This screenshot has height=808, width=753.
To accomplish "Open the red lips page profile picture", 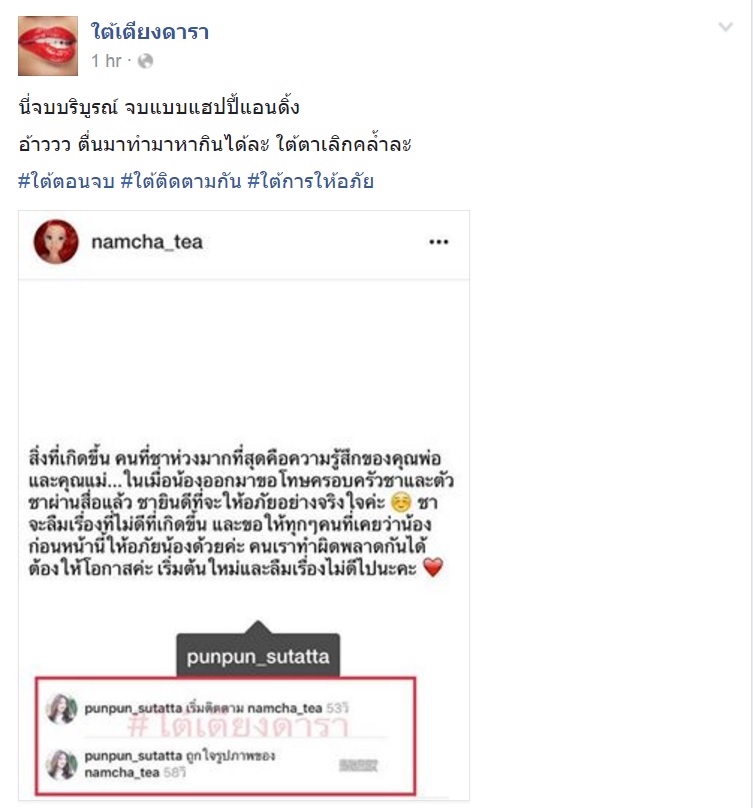I will tap(48, 46).
